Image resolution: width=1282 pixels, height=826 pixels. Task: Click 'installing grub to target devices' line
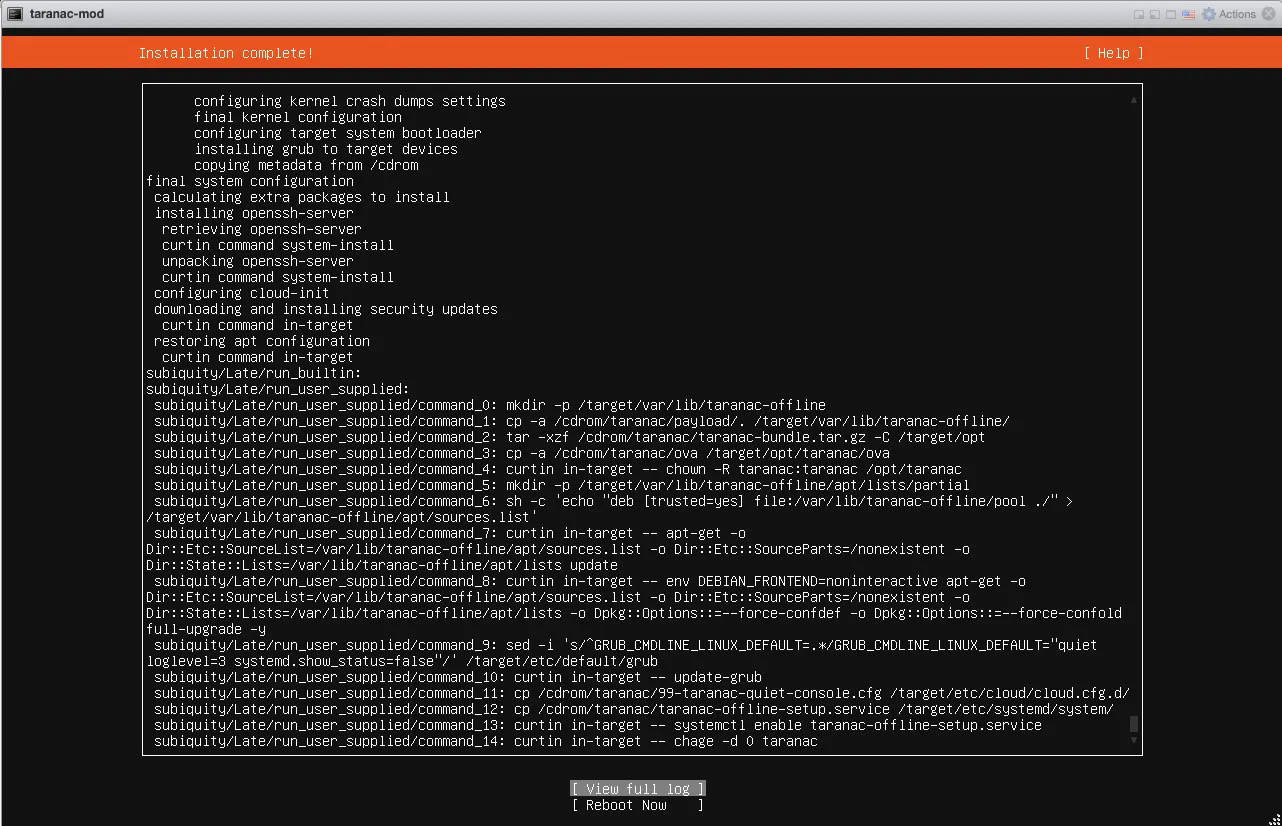coord(326,149)
